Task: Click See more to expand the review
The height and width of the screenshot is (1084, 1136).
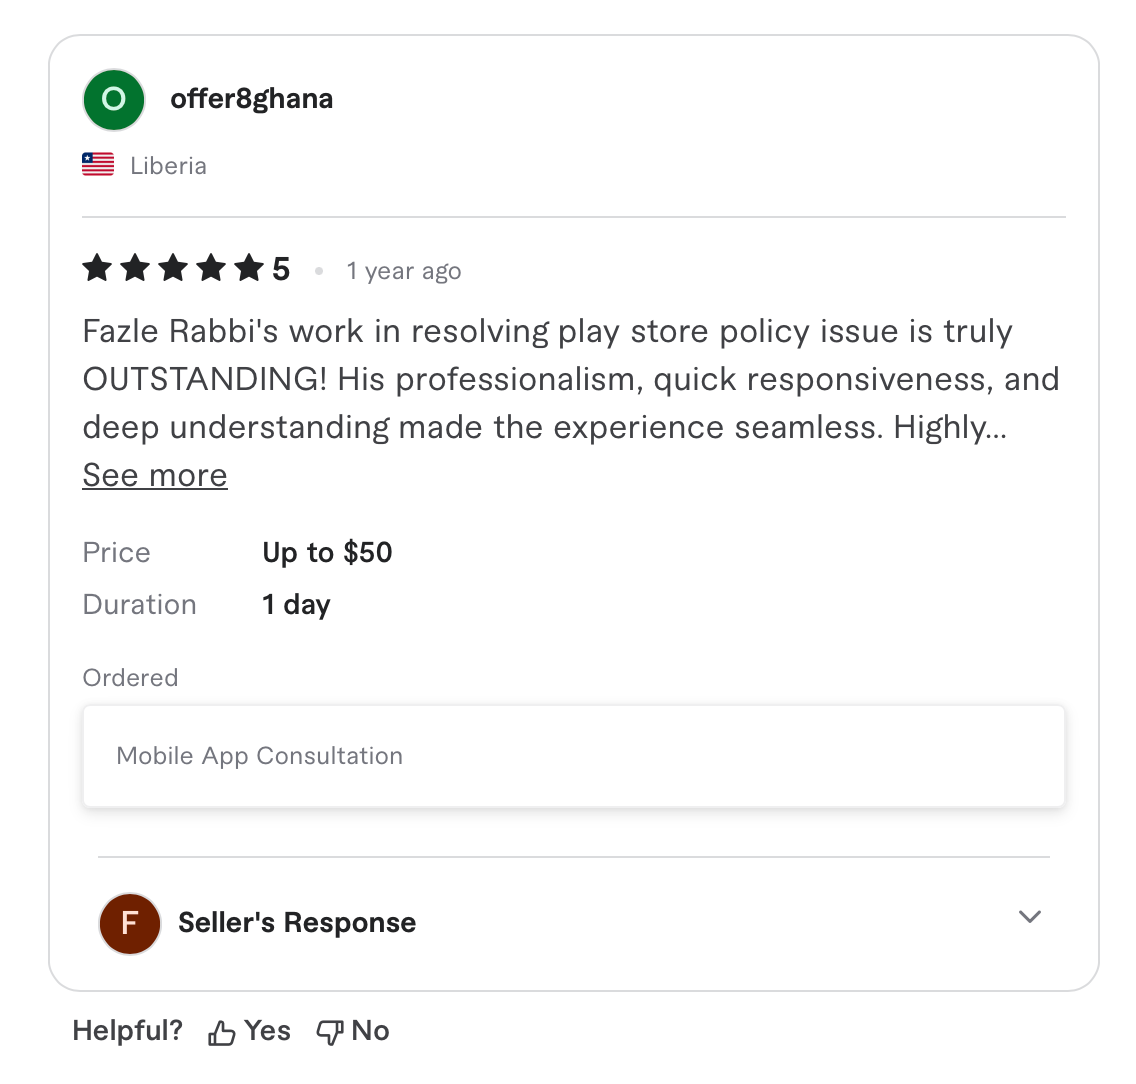Action: pos(154,475)
